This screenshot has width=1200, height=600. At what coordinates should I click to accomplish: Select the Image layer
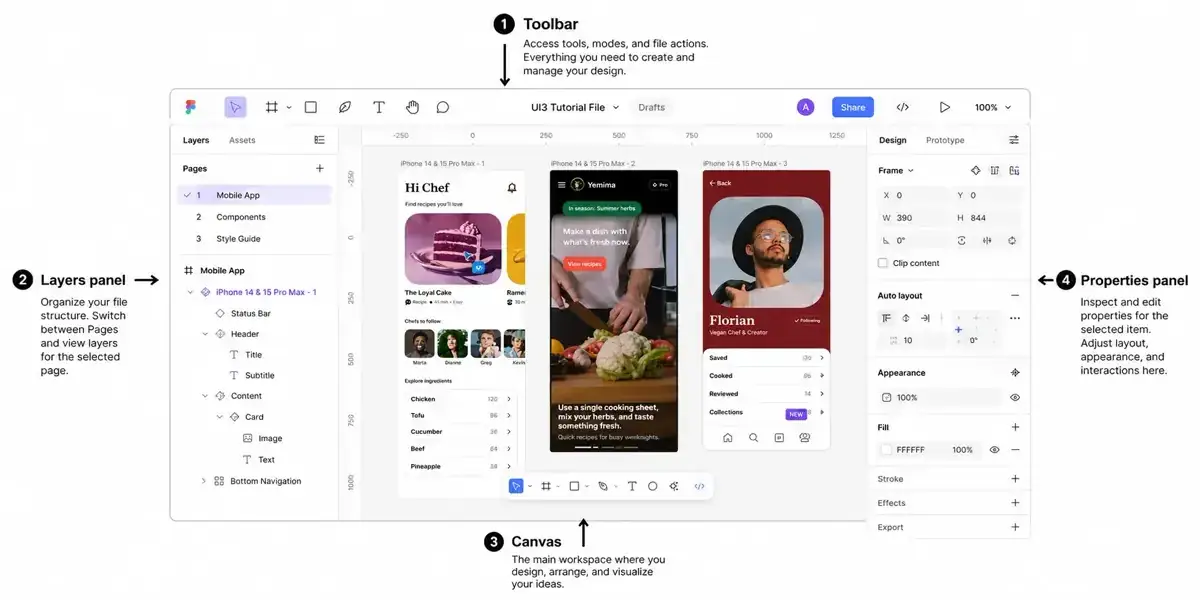pos(270,438)
